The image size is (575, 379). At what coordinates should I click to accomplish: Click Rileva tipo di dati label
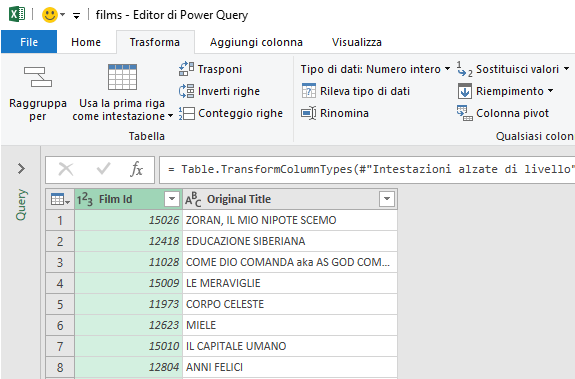point(365,91)
